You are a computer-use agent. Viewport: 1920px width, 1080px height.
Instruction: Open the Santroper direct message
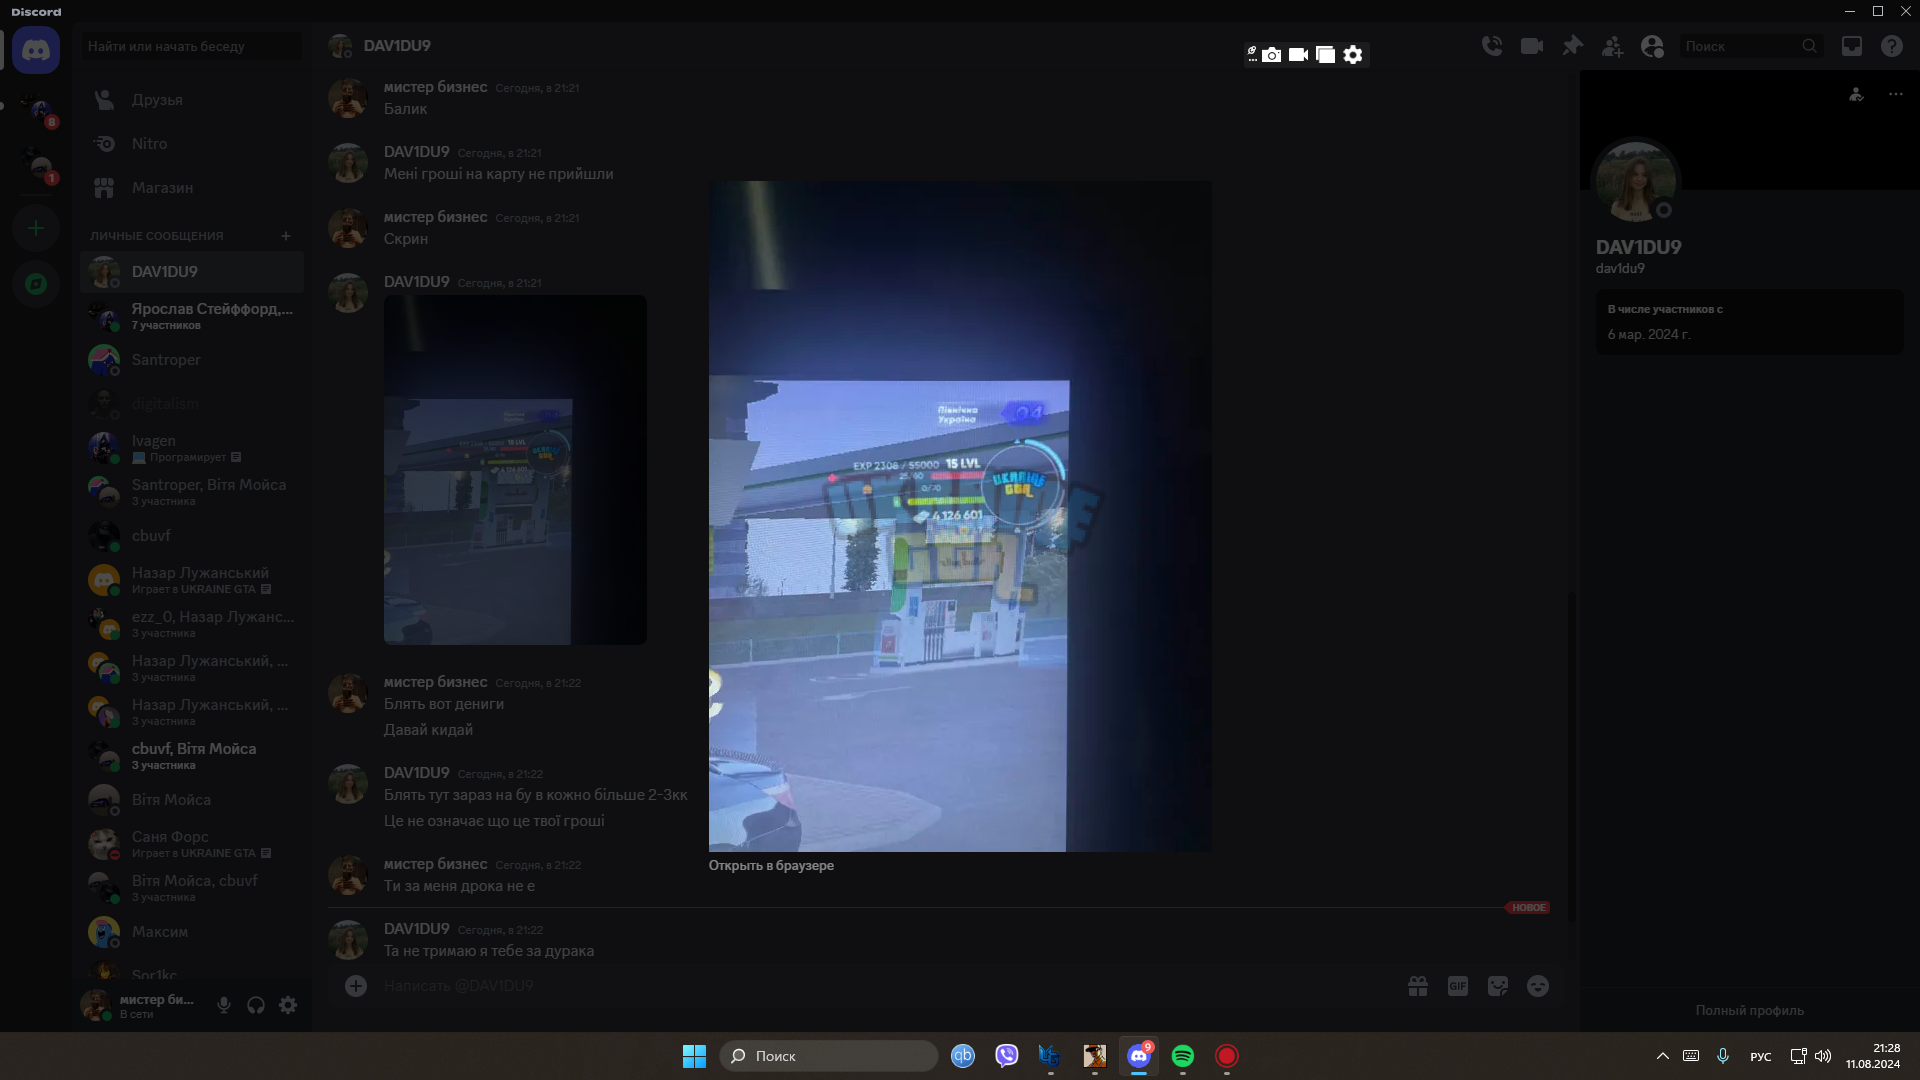[x=192, y=360]
